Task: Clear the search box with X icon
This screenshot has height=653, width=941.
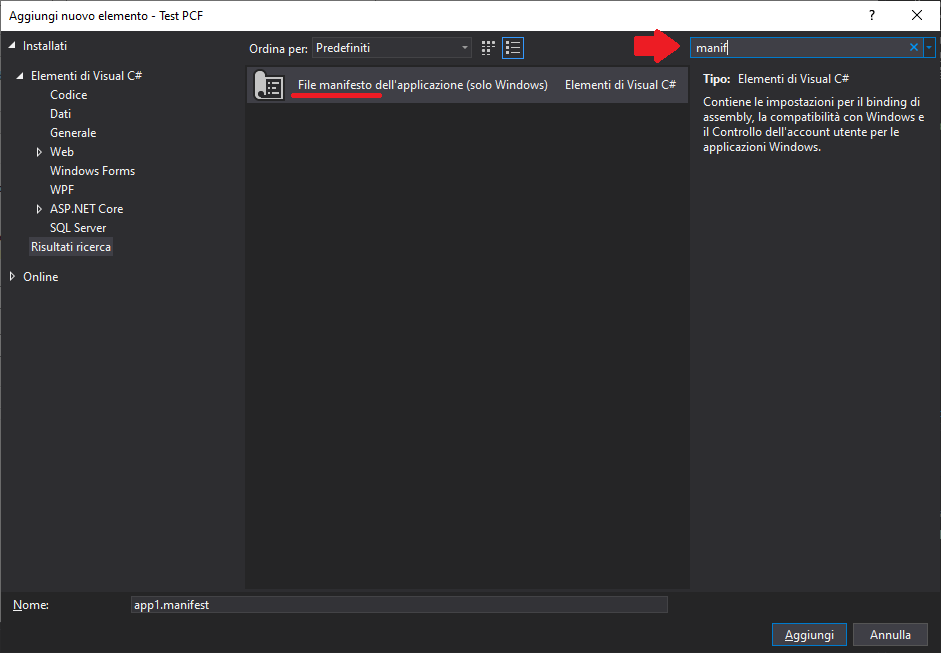Action: [x=913, y=47]
